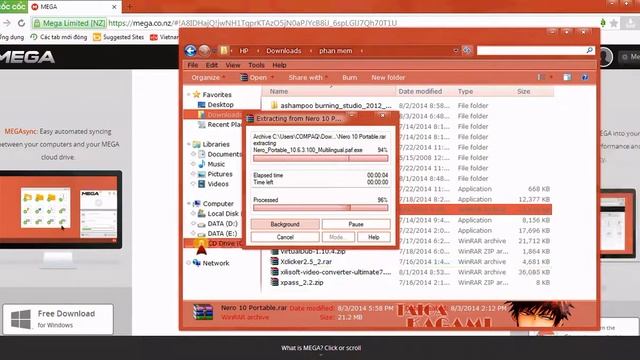Toggle the preview pane icon in Explorer

click(567, 77)
